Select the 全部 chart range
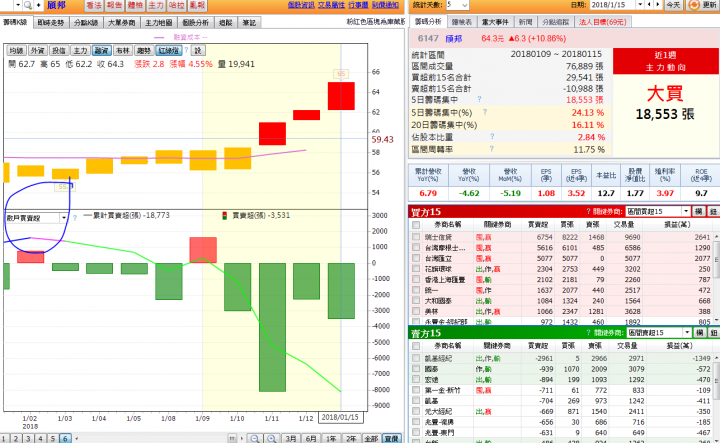The width and height of the screenshot is (720, 443). pos(371,438)
